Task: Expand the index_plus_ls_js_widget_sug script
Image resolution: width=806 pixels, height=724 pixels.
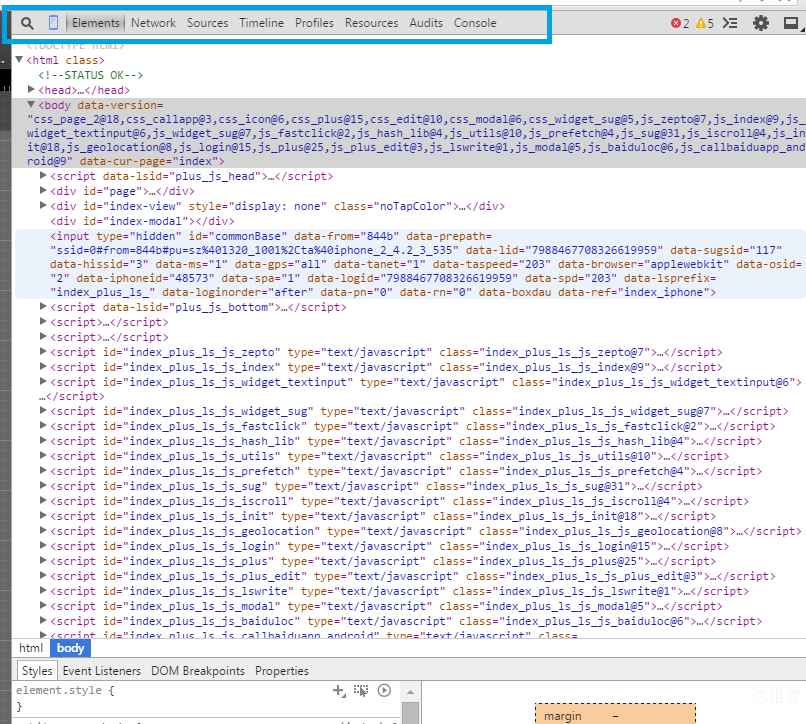Action: coord(43,410)
